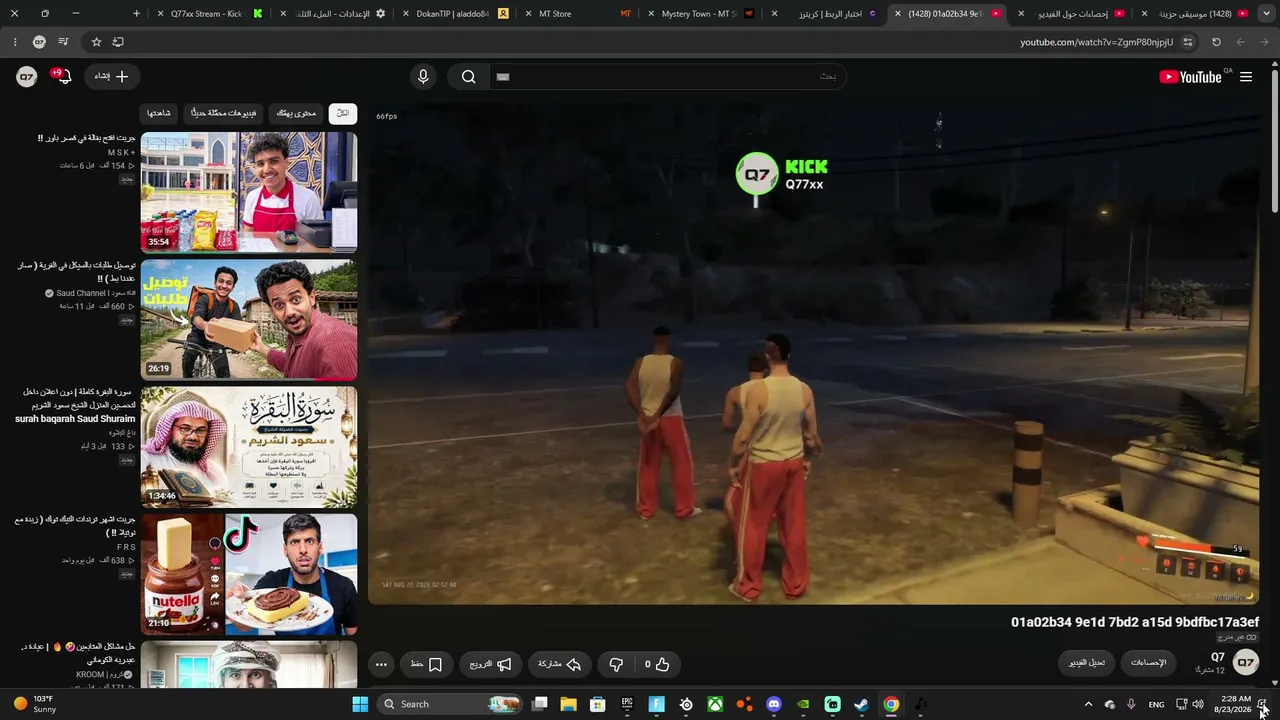Open Discord from the taskbar

(x=773, y=704)
